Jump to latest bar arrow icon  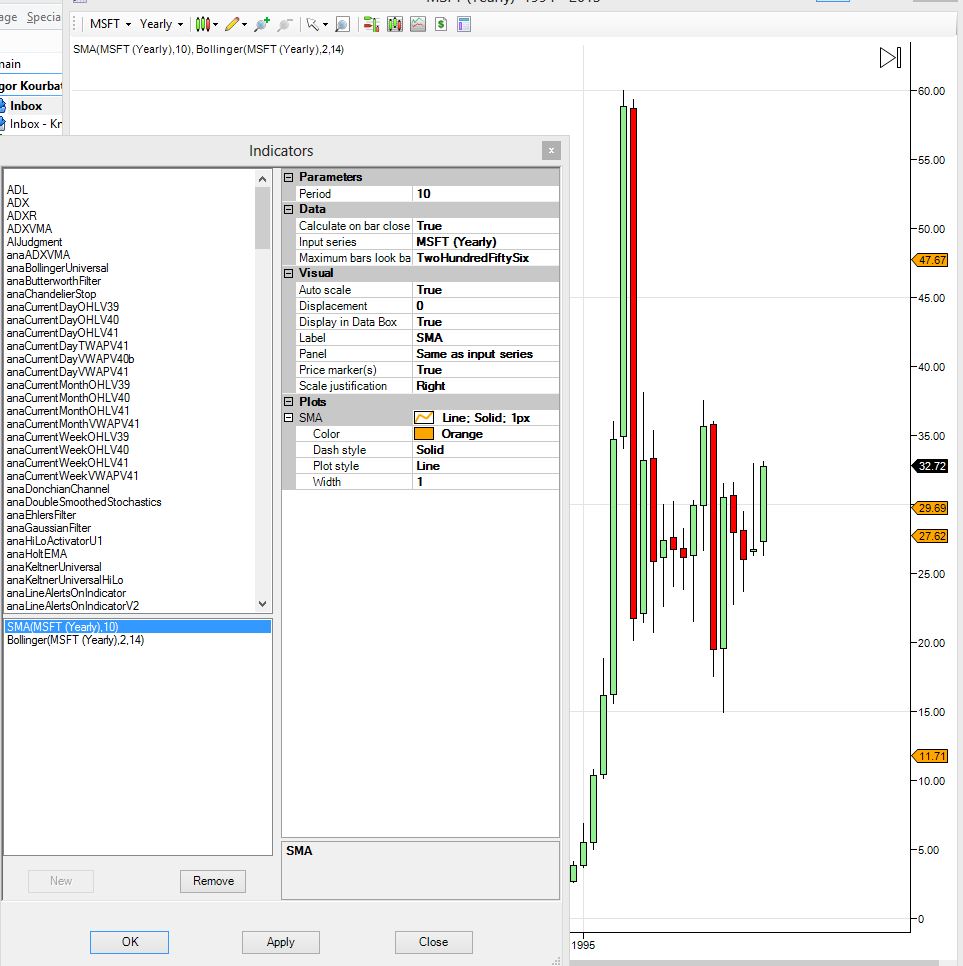coord(890,58)
